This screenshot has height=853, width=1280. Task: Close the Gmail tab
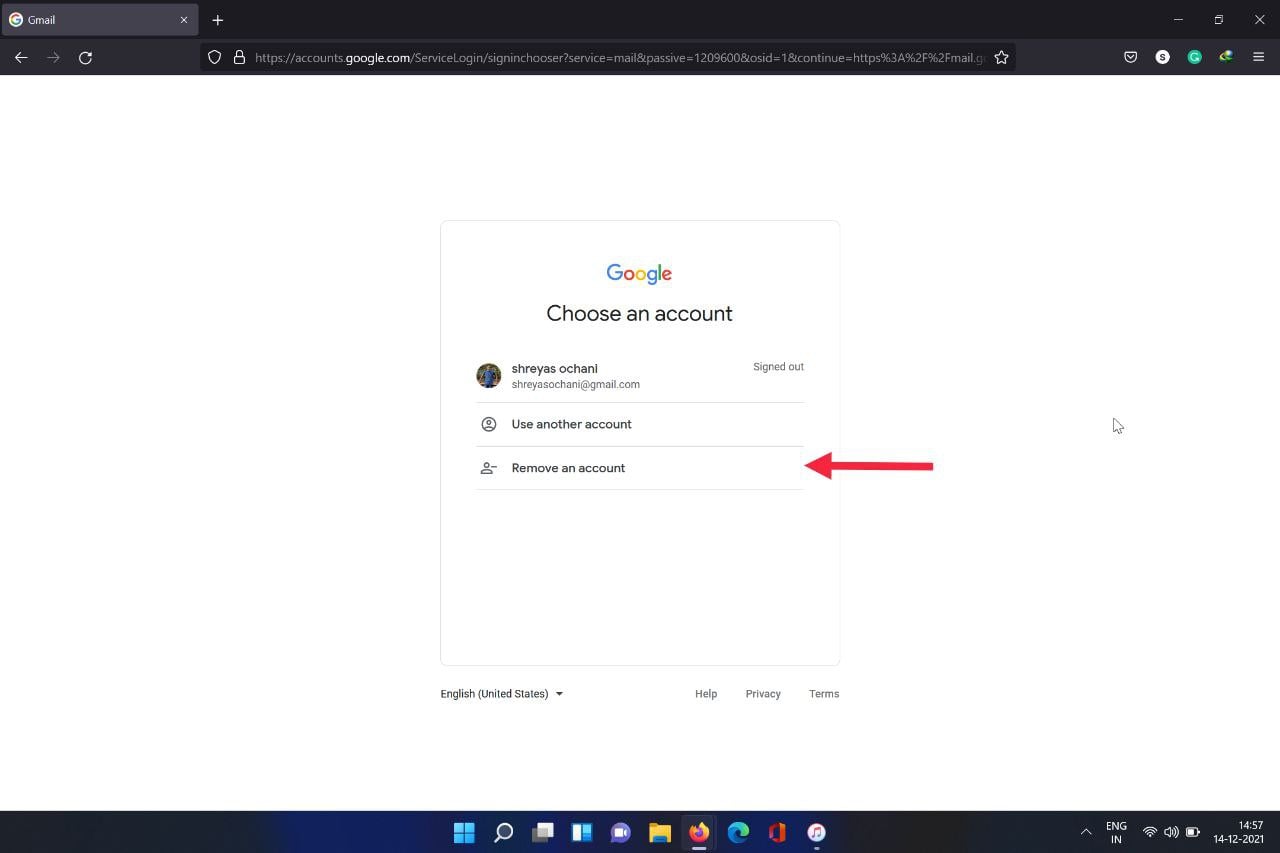(x=183, y=20)
